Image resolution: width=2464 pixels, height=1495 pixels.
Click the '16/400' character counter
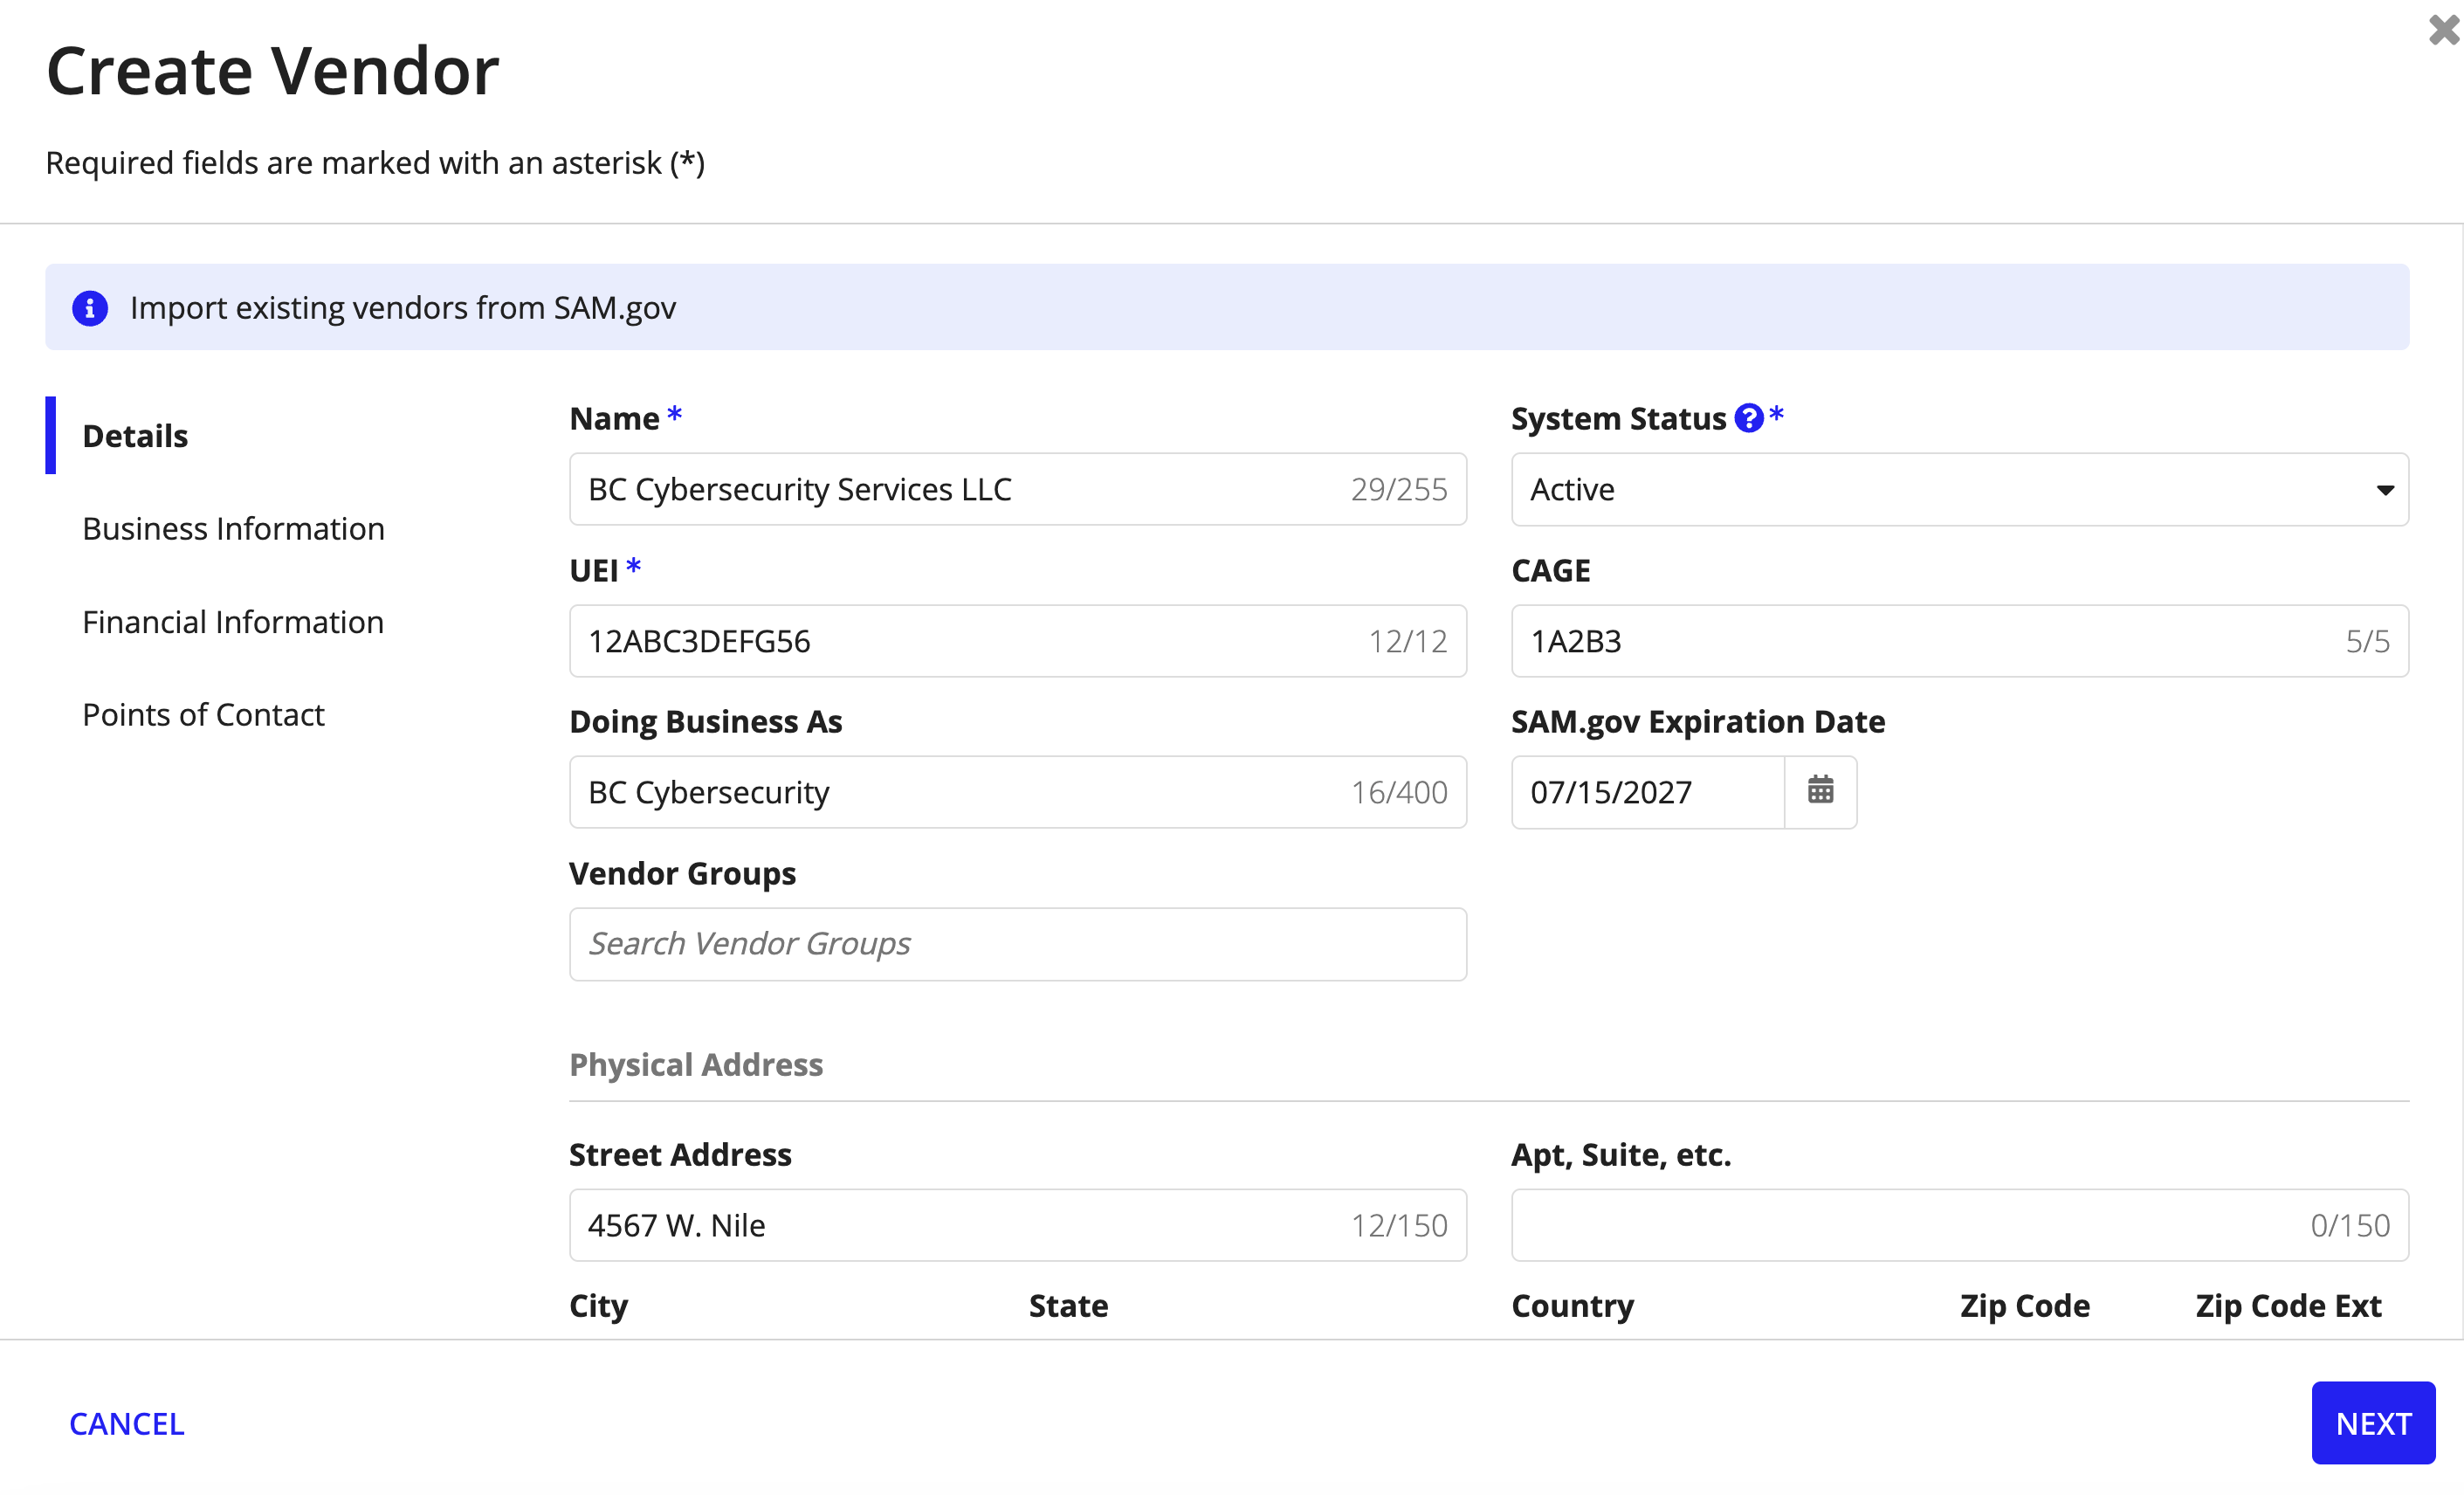point(1399,792)
